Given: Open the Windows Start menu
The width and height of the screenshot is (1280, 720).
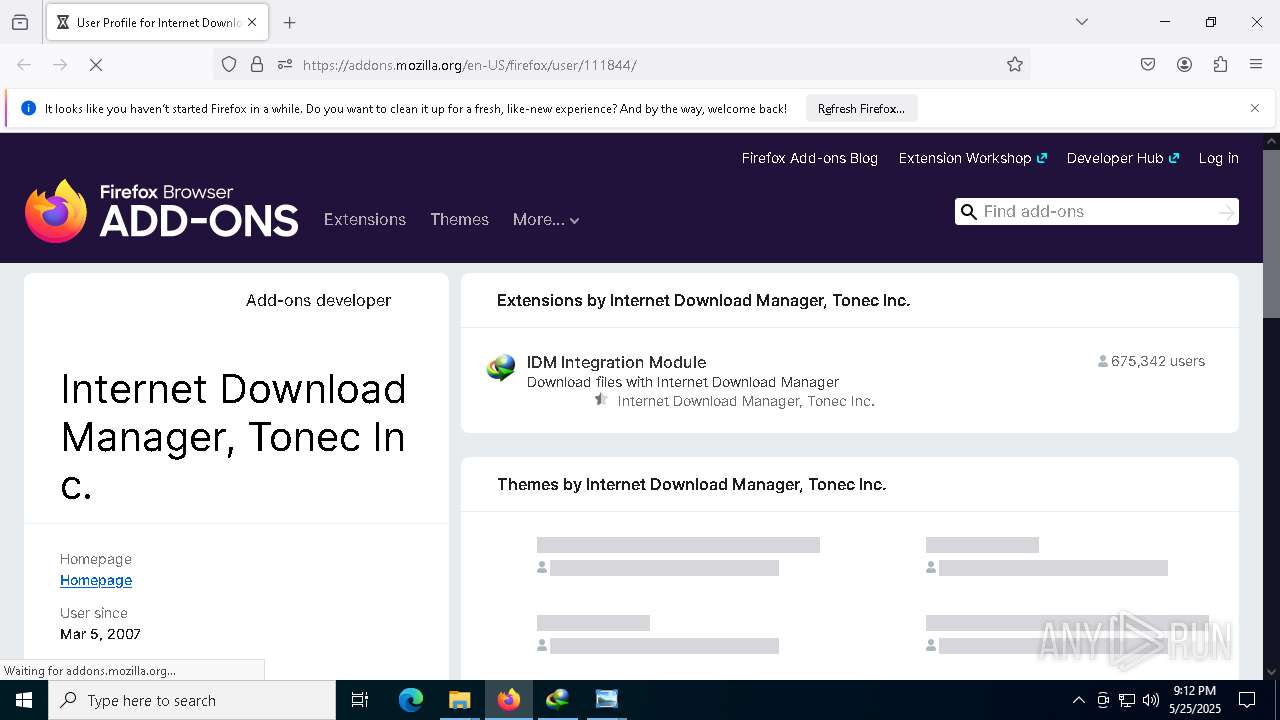Looking at the screenshot, I should tap(24, 700).
